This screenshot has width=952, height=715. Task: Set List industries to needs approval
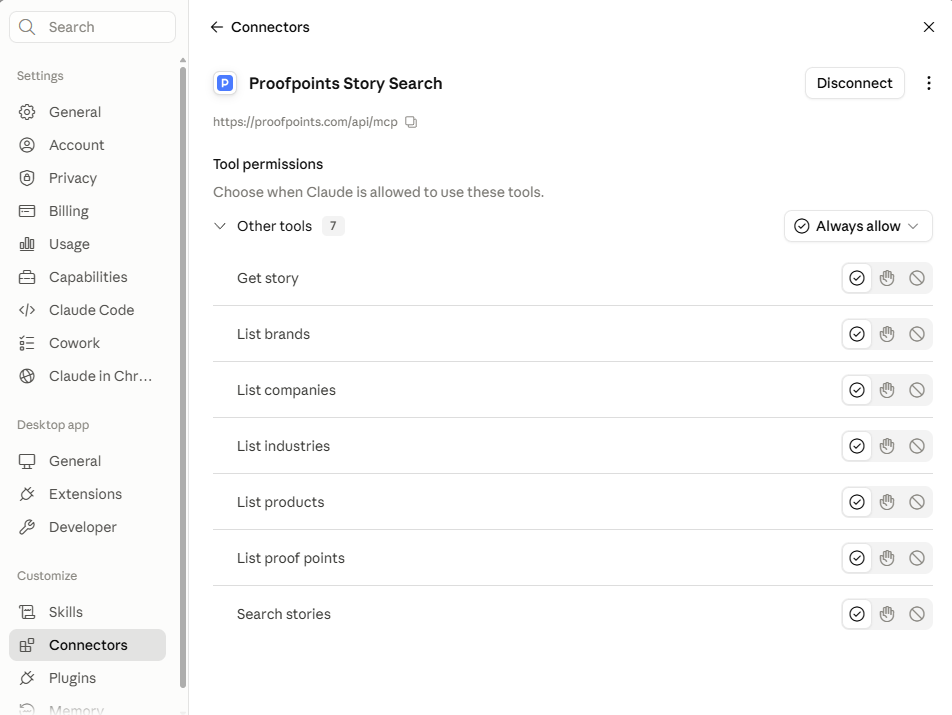887,446
